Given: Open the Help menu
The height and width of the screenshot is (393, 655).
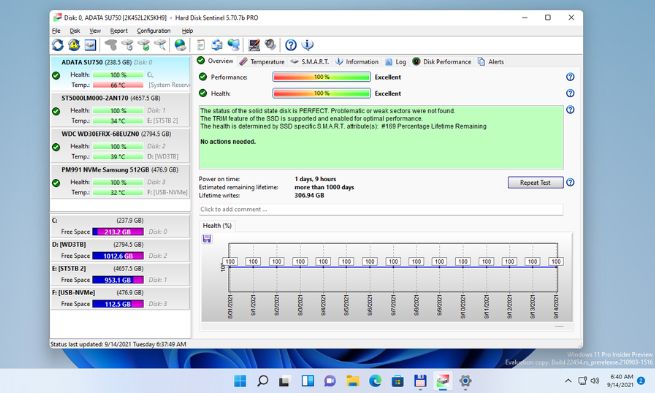Looking at the screenshot, I should click(187, 31).
